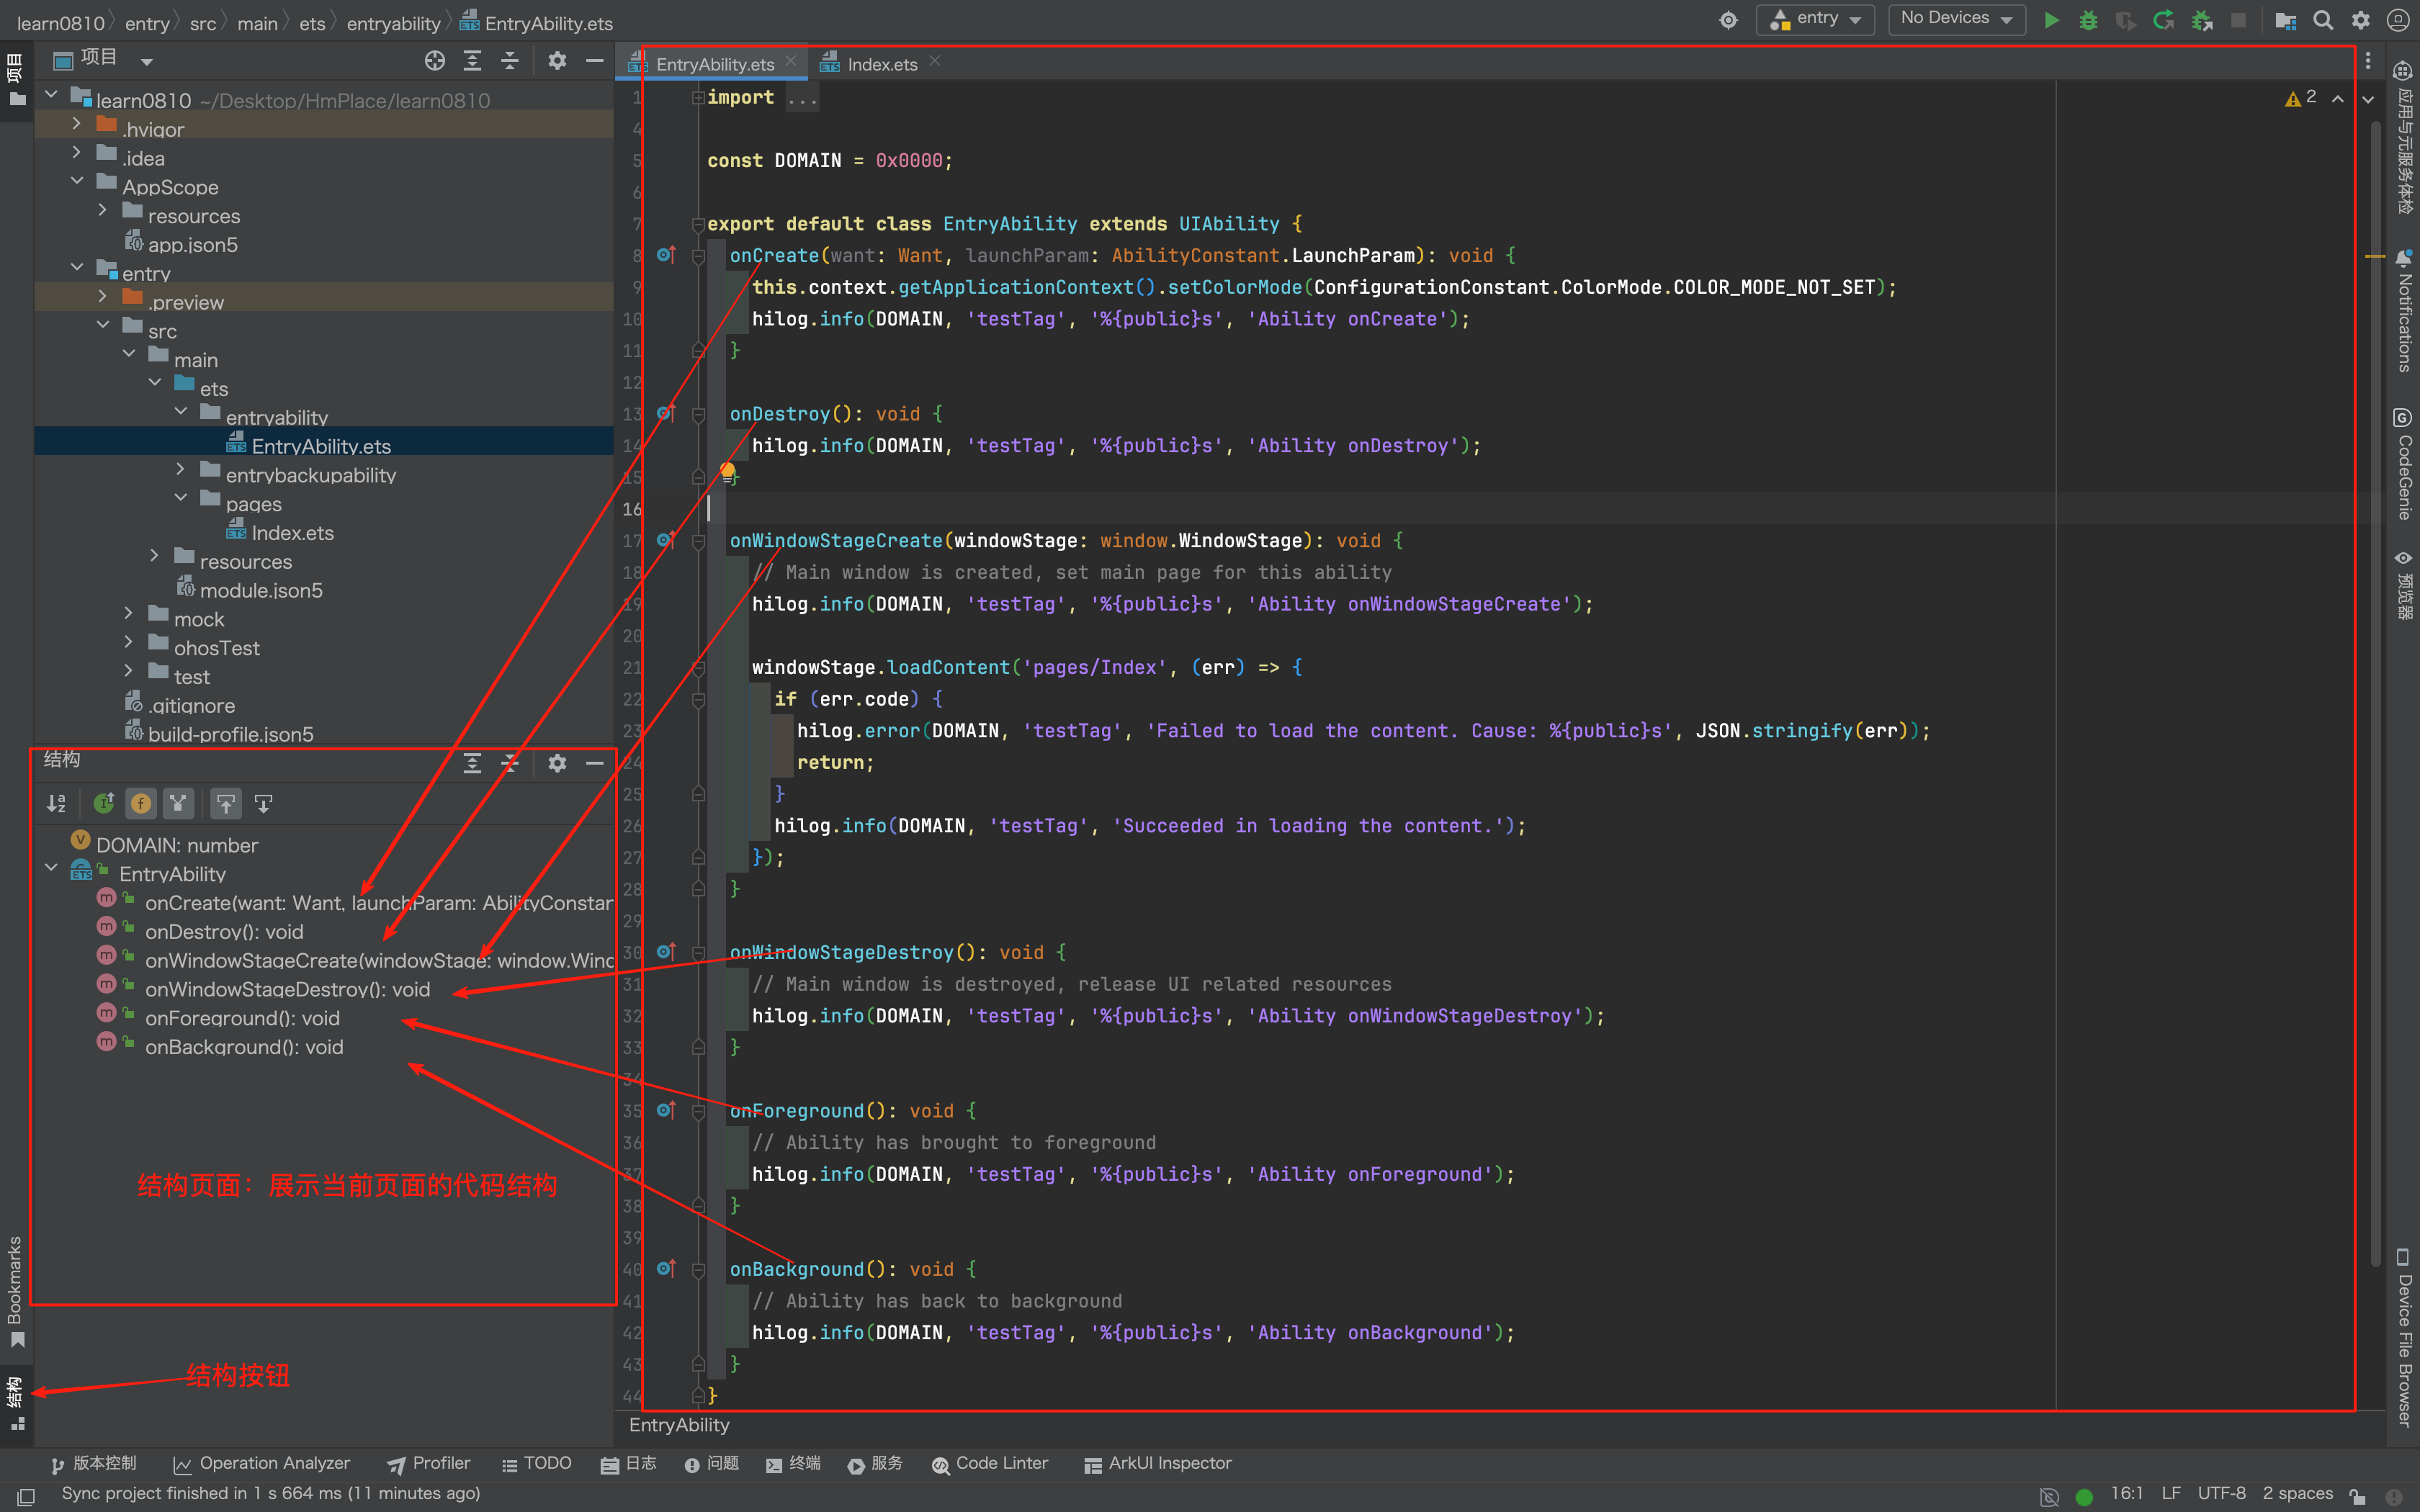Toggle read-only lock icon in status bar
The image size is (2420, 1512).
click(x=2357, y=1496)
